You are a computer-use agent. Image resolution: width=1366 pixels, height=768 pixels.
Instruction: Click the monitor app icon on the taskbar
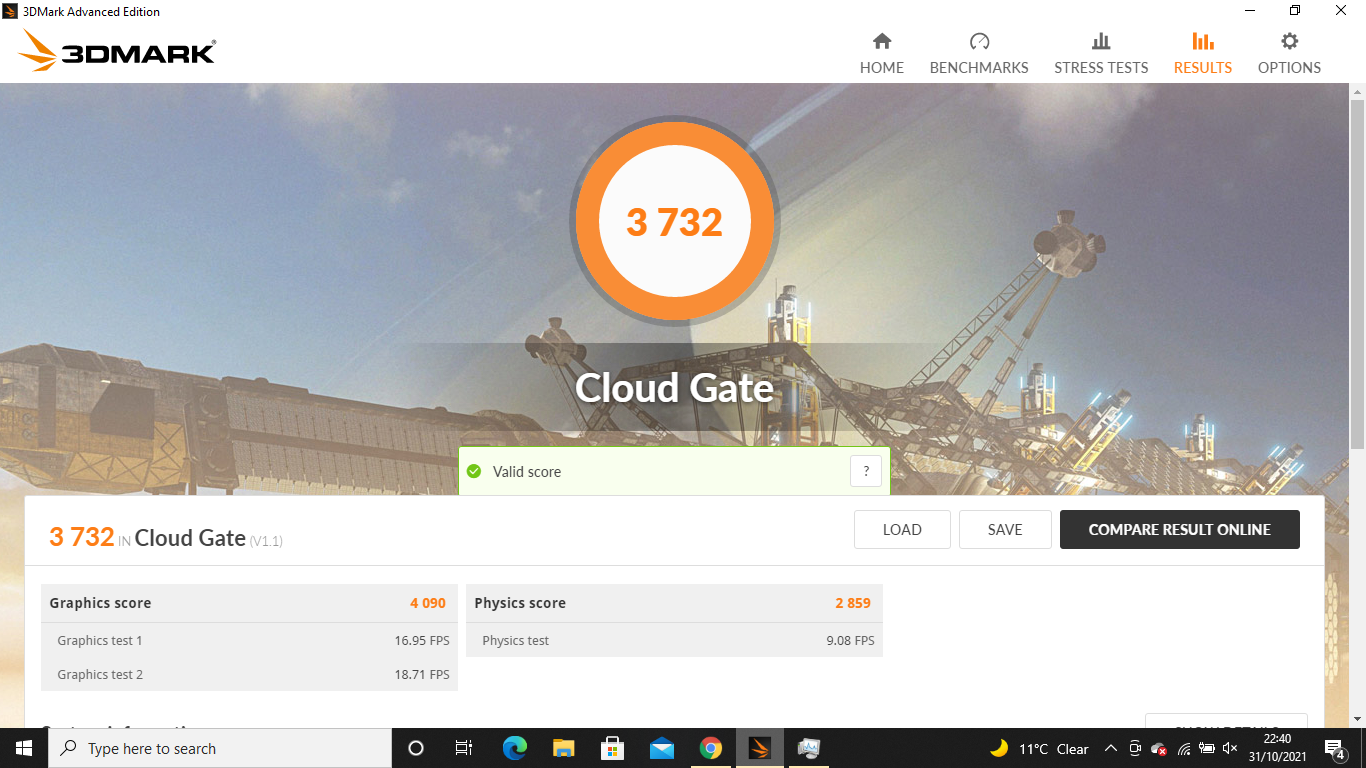click(x=809, y=748)
